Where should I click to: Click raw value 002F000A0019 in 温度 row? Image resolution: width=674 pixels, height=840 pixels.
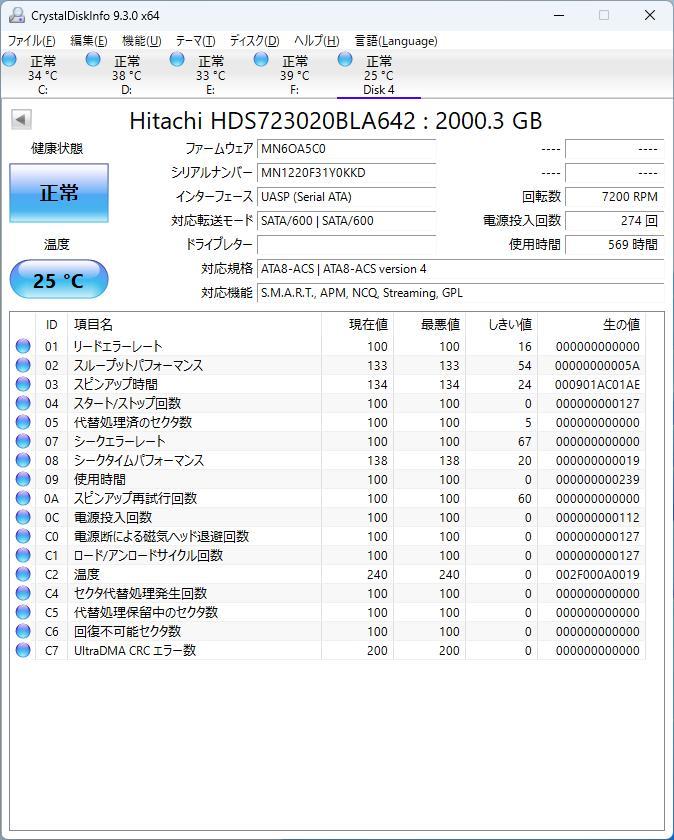pos(597,575)
